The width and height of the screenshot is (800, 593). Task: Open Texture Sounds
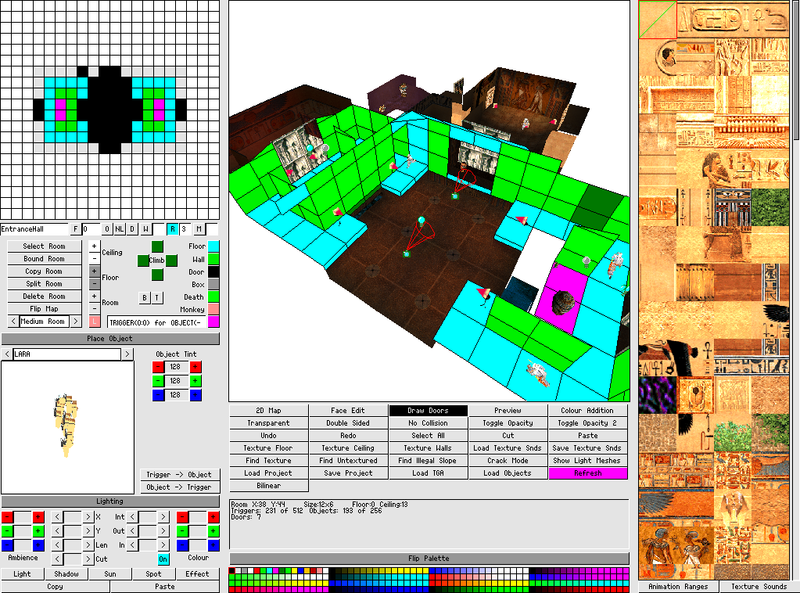[759, 587]
